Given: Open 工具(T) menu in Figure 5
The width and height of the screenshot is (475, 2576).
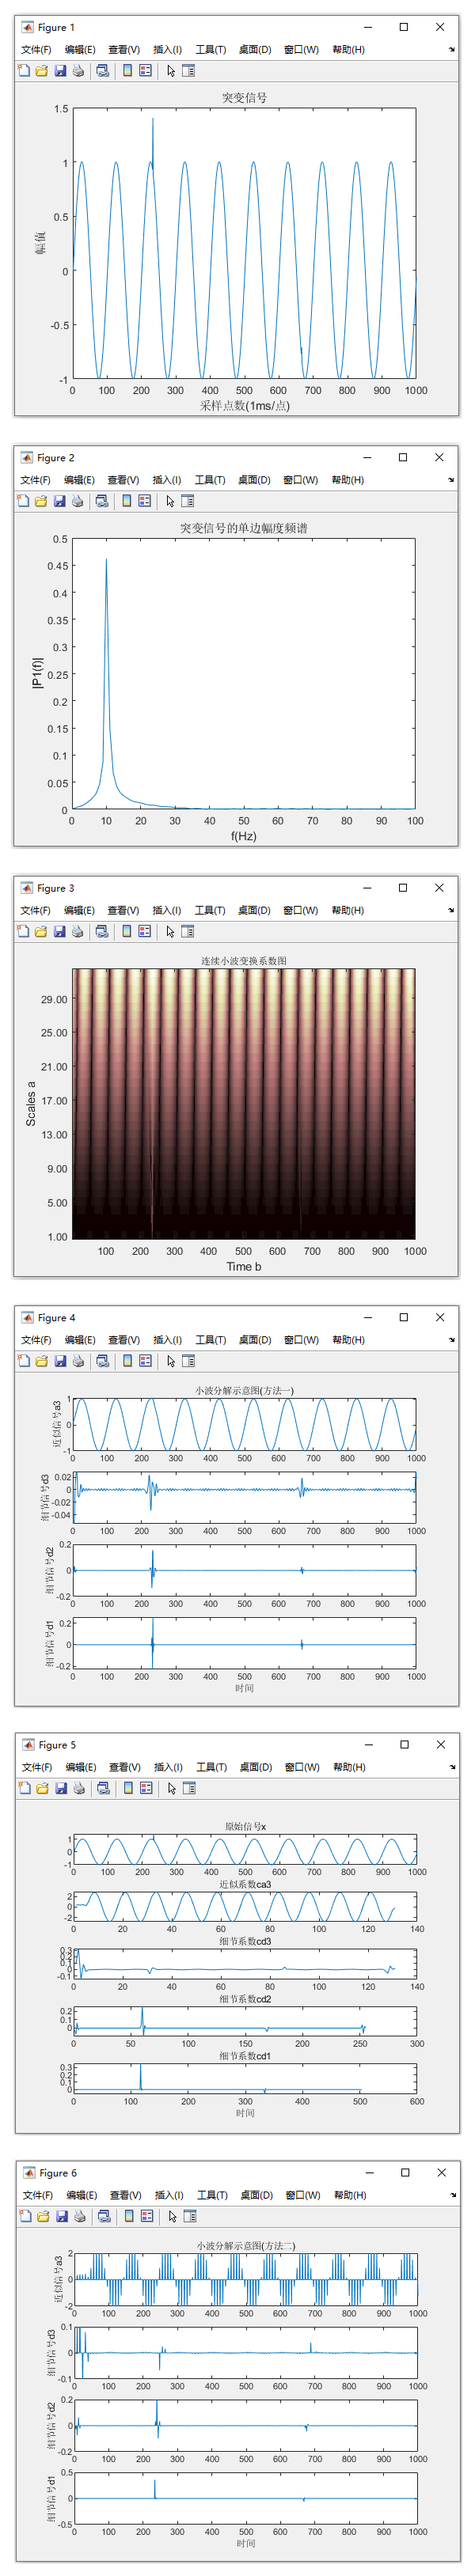Looking at the screenshot, I should [212, 1767].
